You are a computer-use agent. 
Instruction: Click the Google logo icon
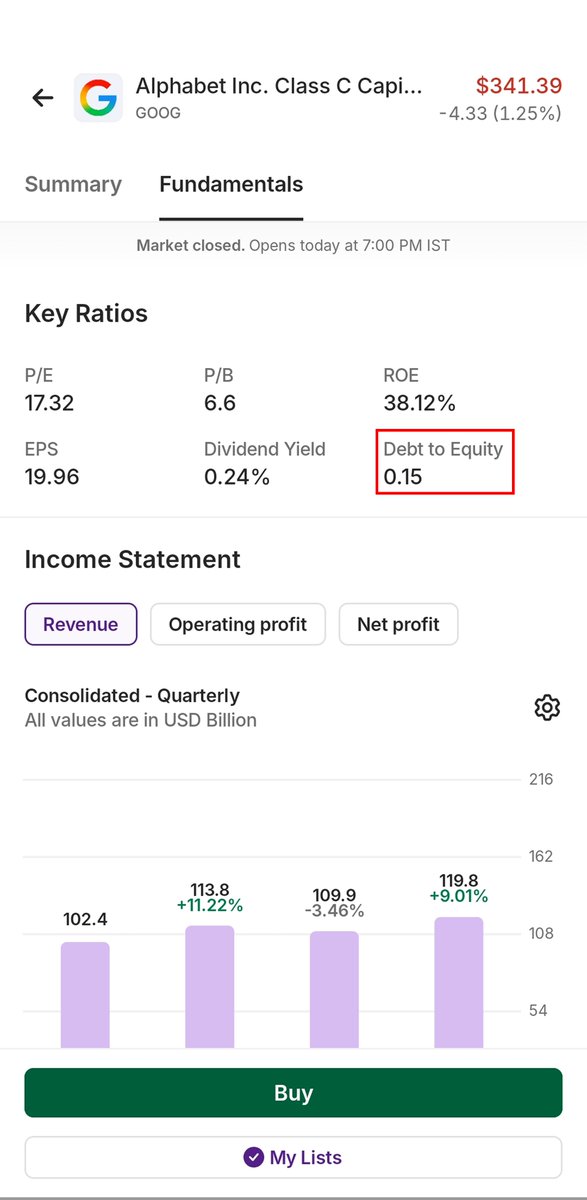click(x=98, y=98)
